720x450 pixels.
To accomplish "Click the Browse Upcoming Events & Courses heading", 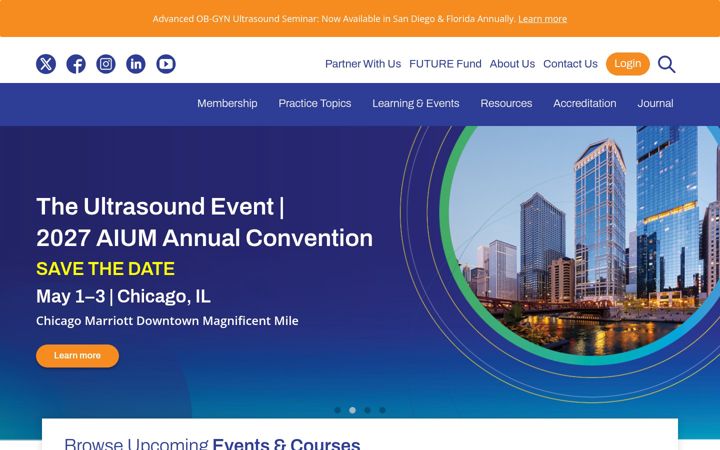I will point(212,444).
